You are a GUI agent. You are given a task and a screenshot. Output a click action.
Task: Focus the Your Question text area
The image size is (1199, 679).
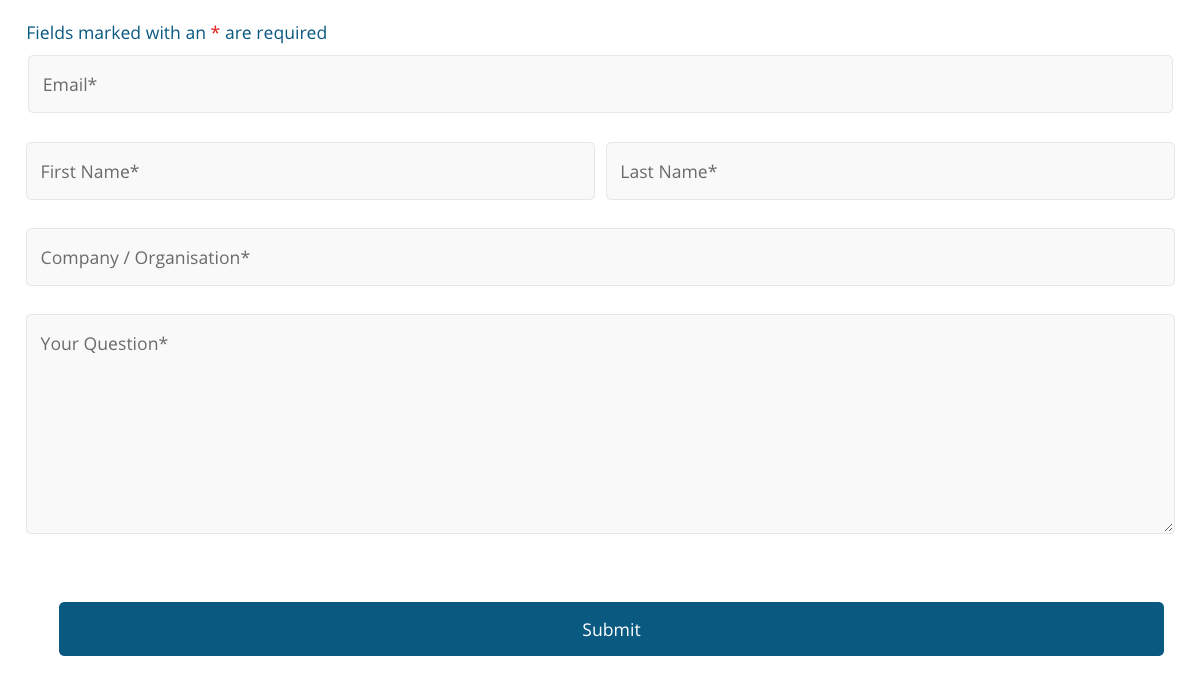[600, 424]
